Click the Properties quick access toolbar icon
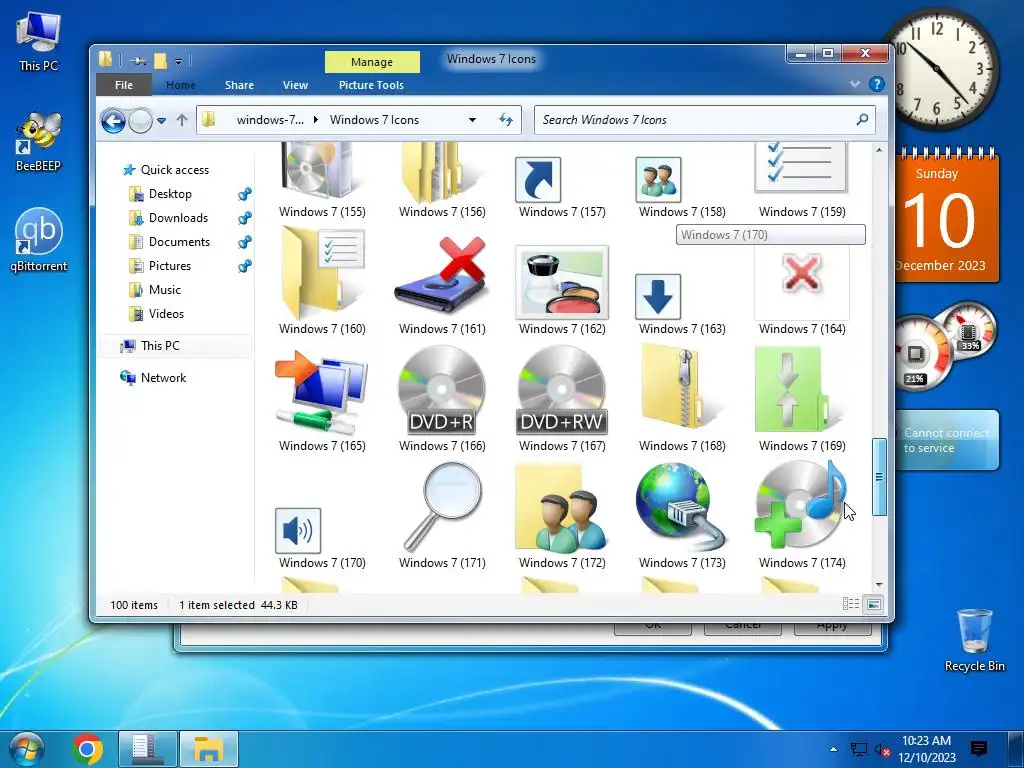Image resolution: width=1024 pixels, height=768 pixels. pyautogui.click(x=137, y=61)
